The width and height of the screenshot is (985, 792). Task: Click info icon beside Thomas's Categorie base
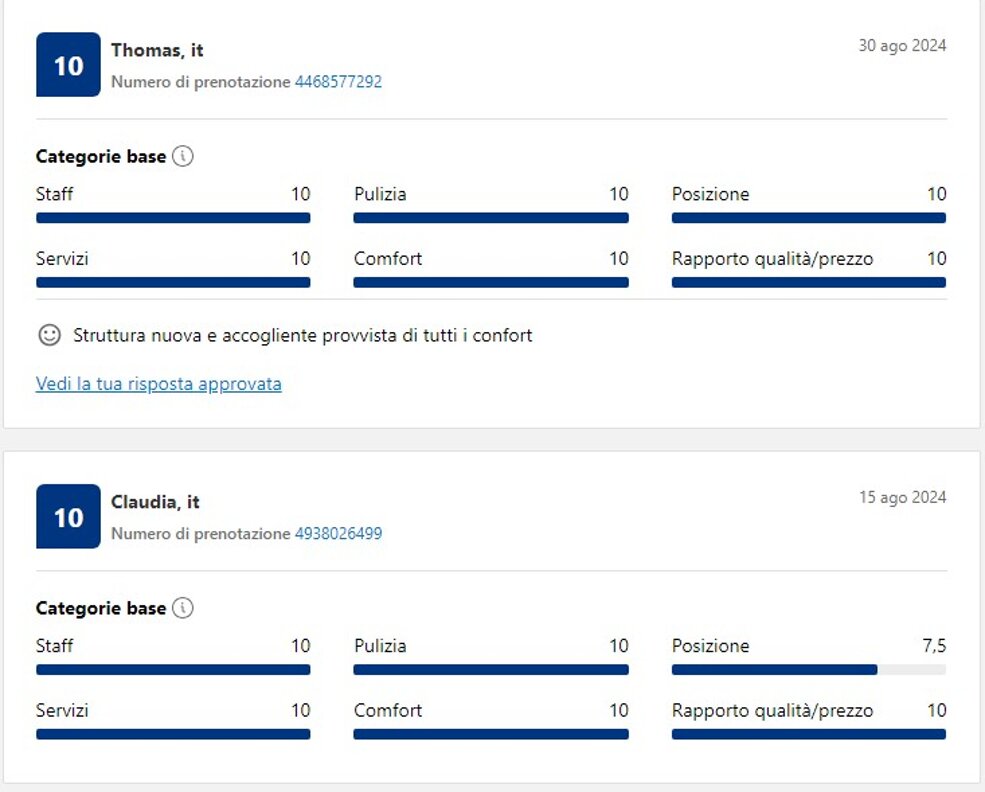coord(182,156)
